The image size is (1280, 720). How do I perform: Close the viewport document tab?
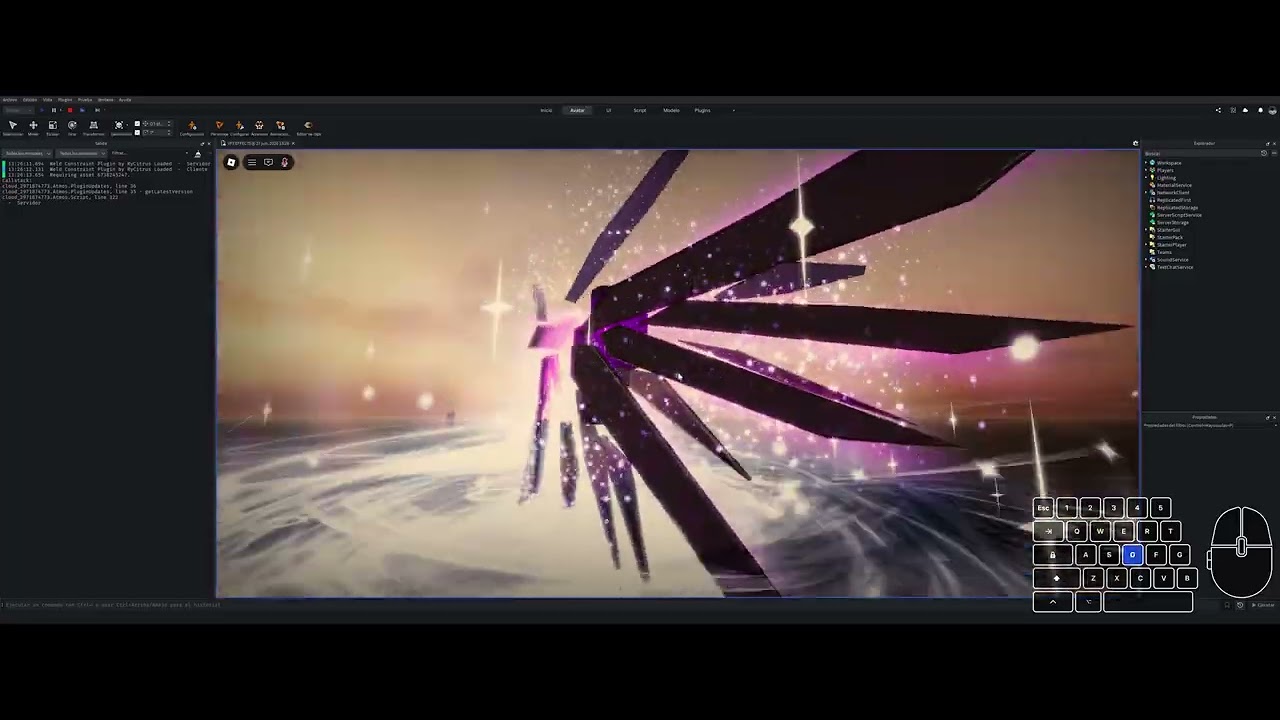coord(293,143)
